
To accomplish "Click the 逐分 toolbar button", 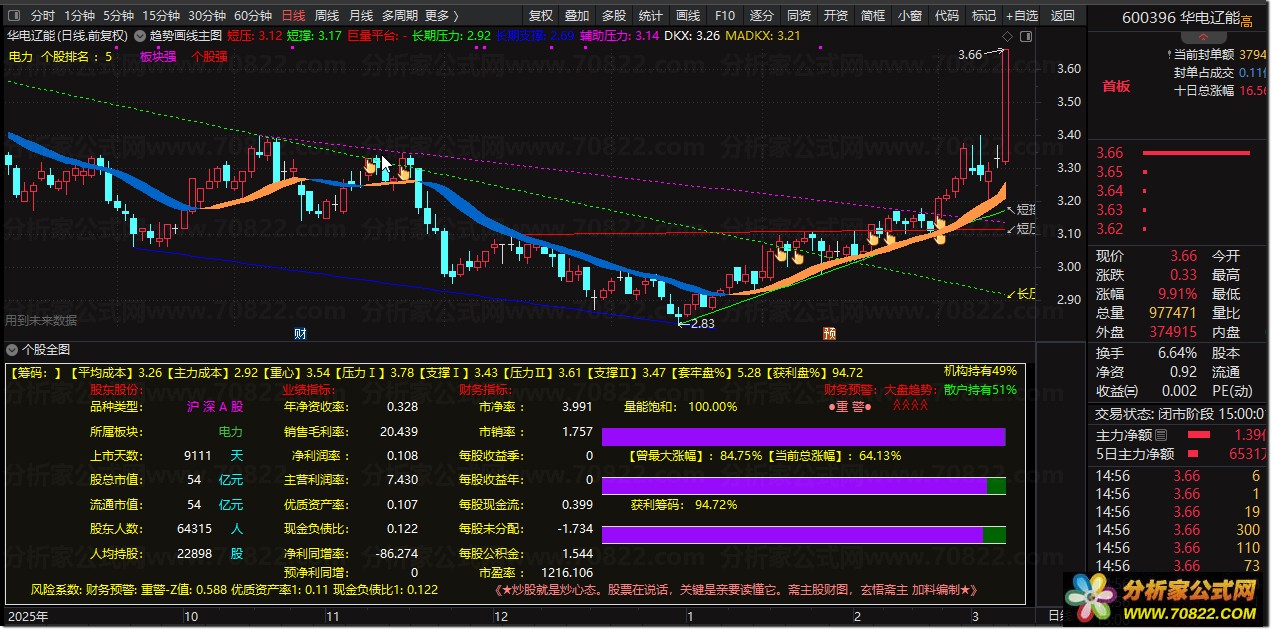I will (762, 16).
